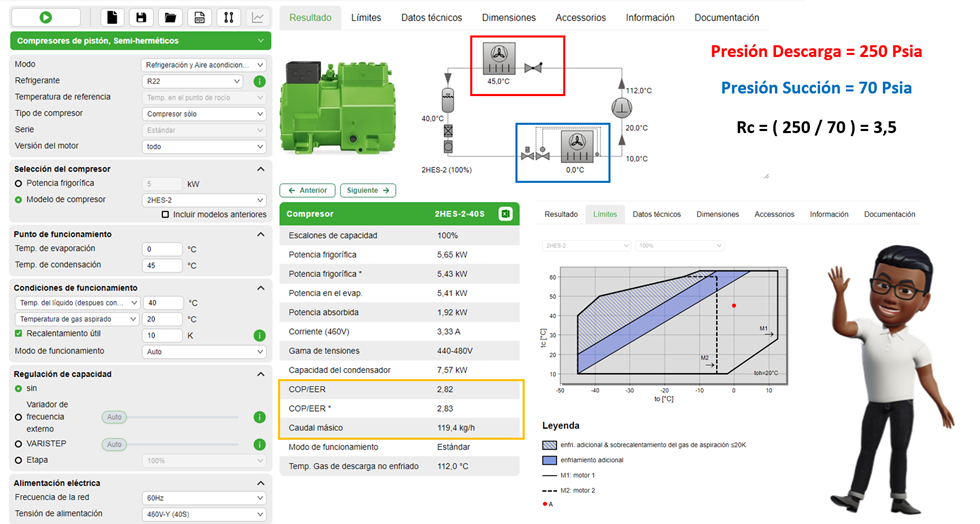Click the liquid receiver symbol in diagram
Screen dimensions: 980x524
click(x=448, y=101)
